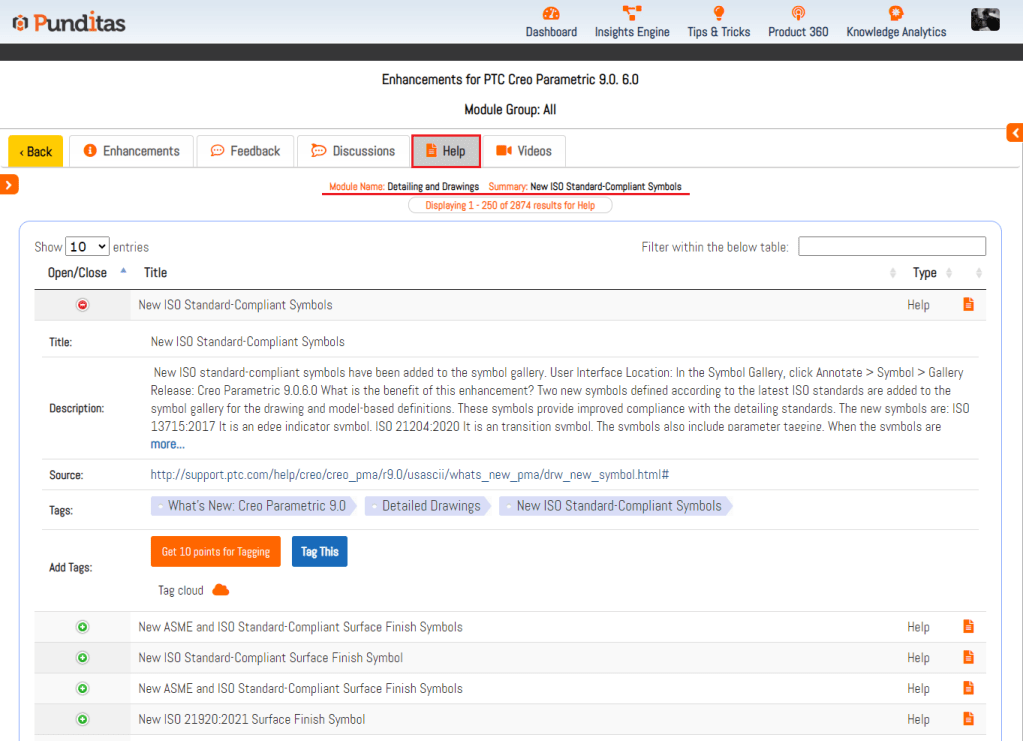
Task: Open document icon for New ISO Standard-Compliant Symbols row
Action: click(968, 304)
